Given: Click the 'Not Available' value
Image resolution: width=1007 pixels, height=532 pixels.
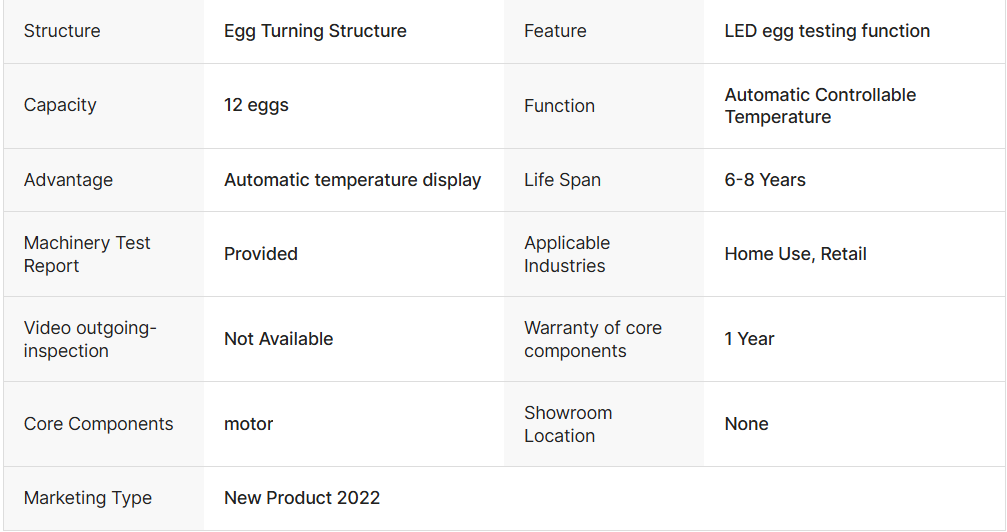Looking at the screenshot, I should coord(278,339).
